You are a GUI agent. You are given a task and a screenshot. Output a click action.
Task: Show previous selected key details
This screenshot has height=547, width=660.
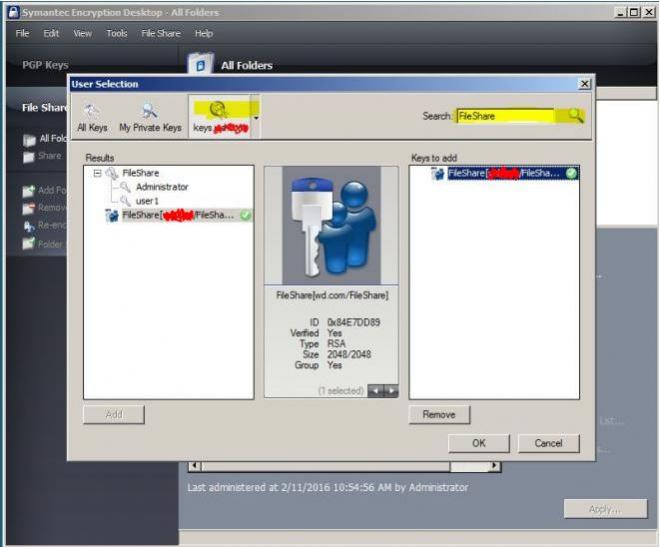point(375,391)
